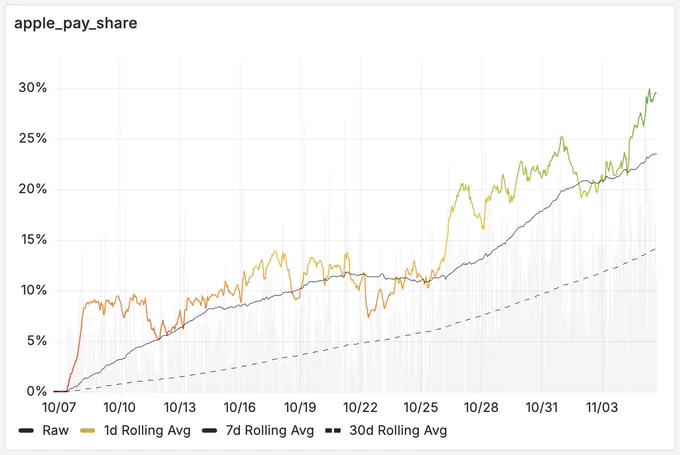680x455 pixels.
Task: Click the green peak near 30%
Action: pos(649,90)
